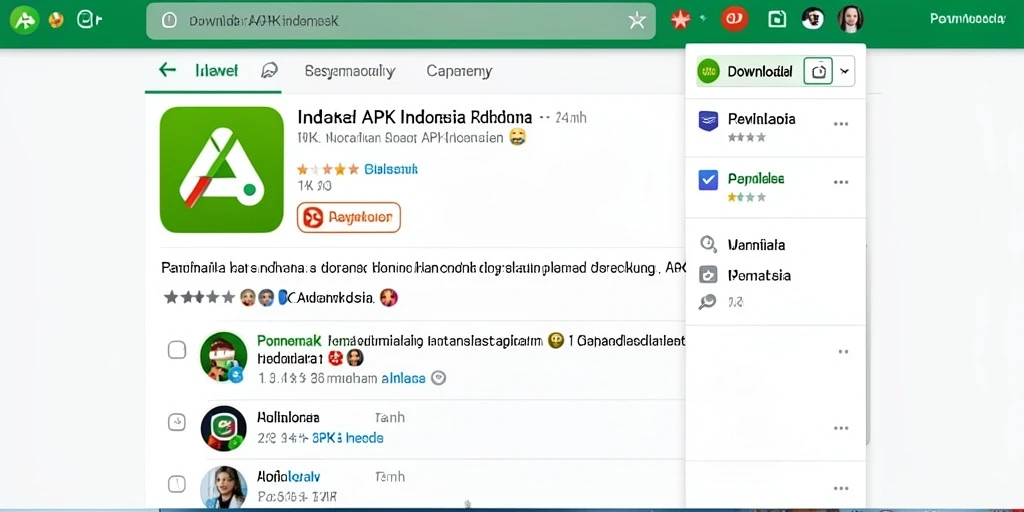
Task: Open more options for Papnlelse
Action: click(x=841, y=183)
